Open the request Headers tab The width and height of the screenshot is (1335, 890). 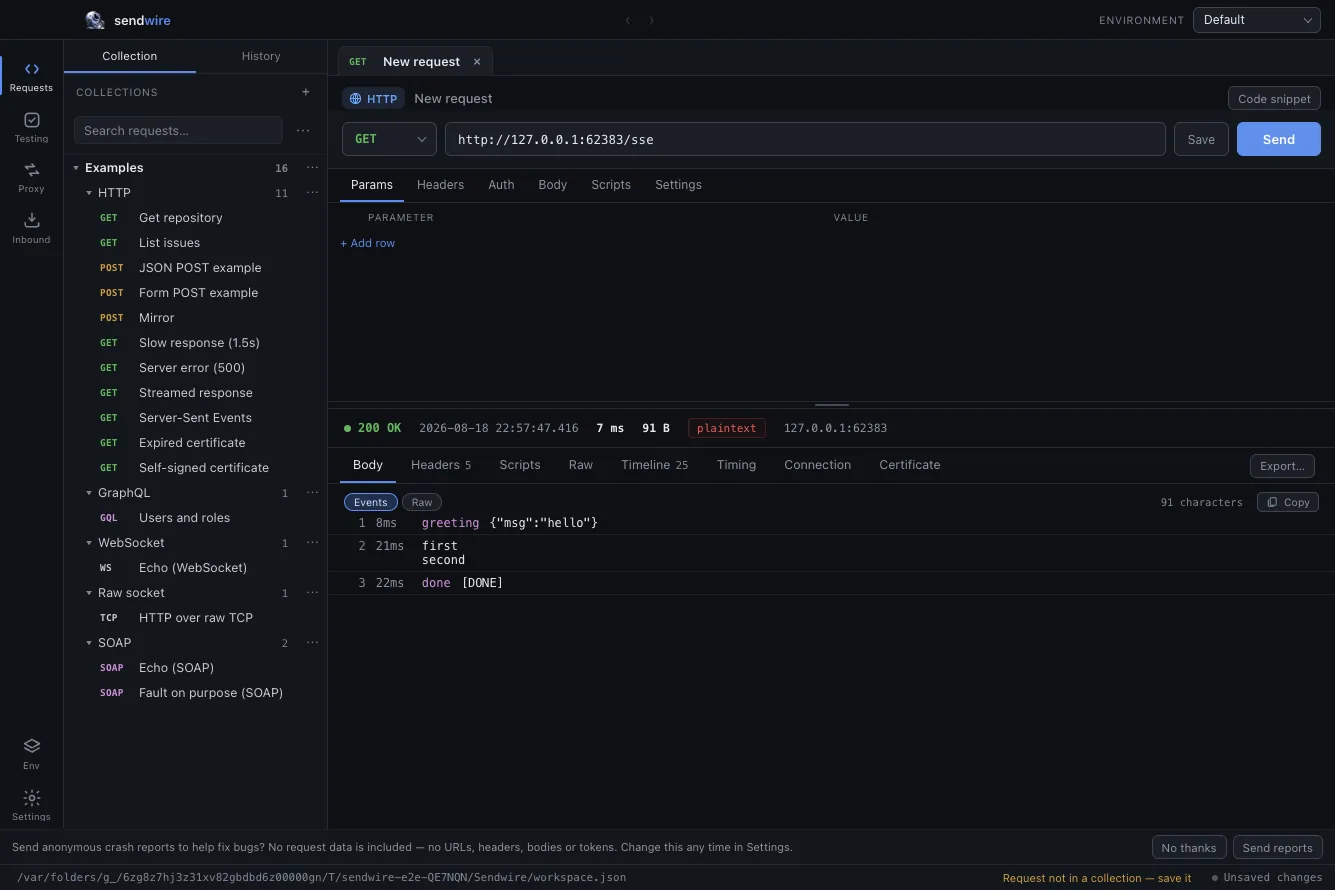click(x=440, y=185)
